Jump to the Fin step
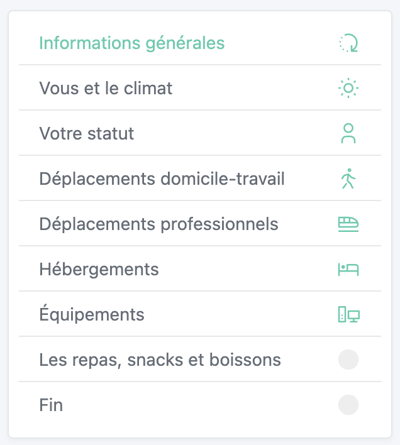The width and height of the screenshot is (400, 445). 51,405
